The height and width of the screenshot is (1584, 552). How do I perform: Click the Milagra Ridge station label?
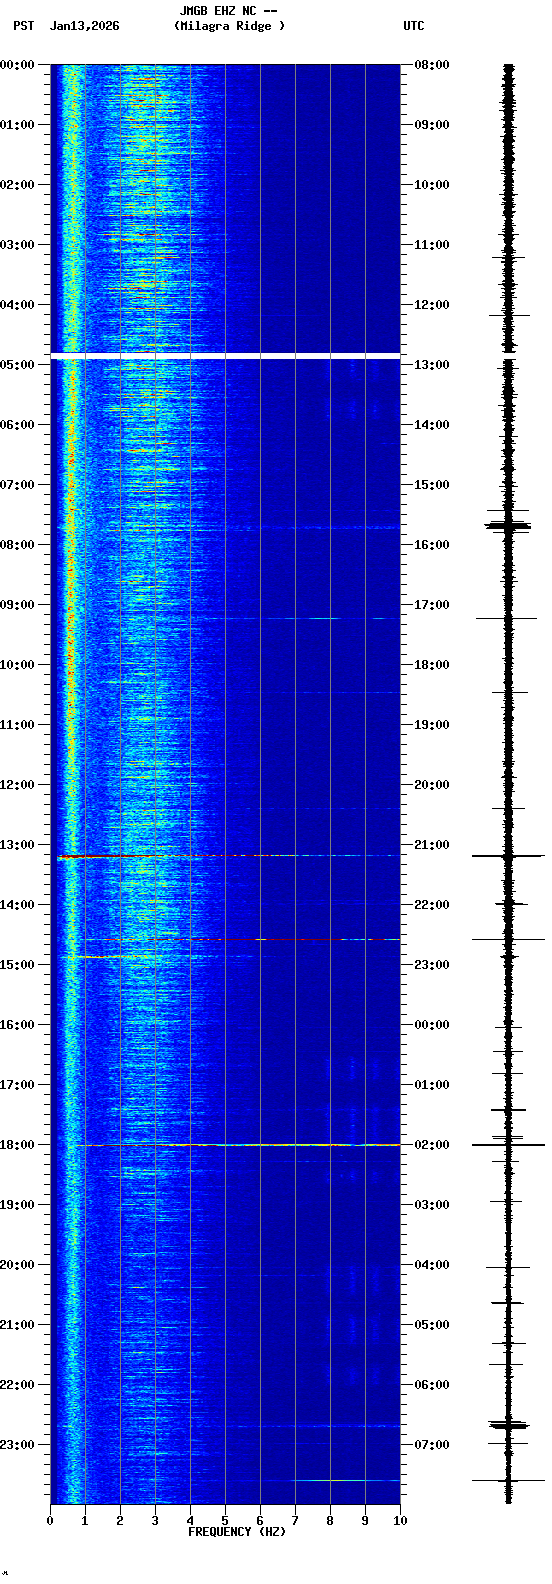click(229, 26)
